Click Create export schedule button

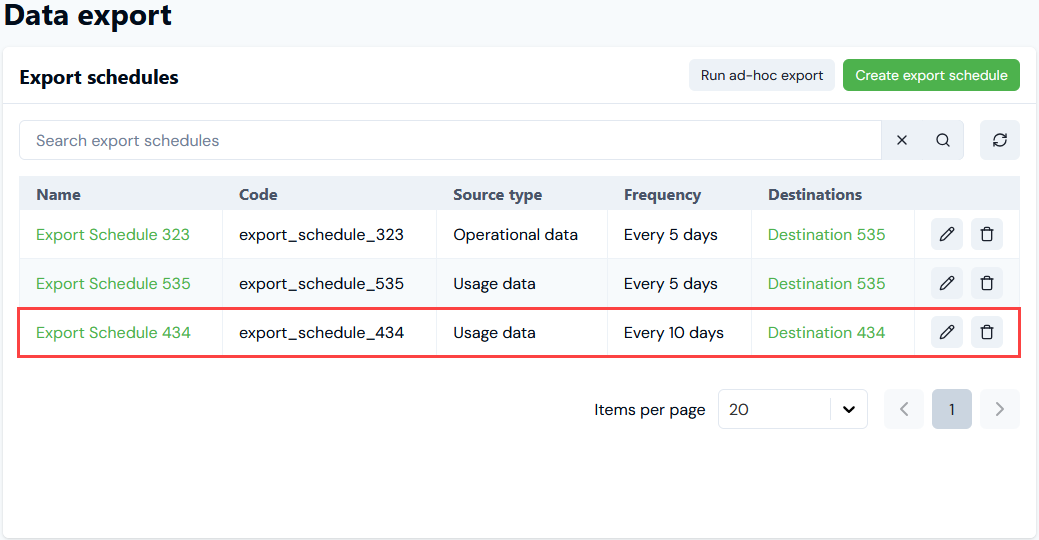(x=931, y=76)
